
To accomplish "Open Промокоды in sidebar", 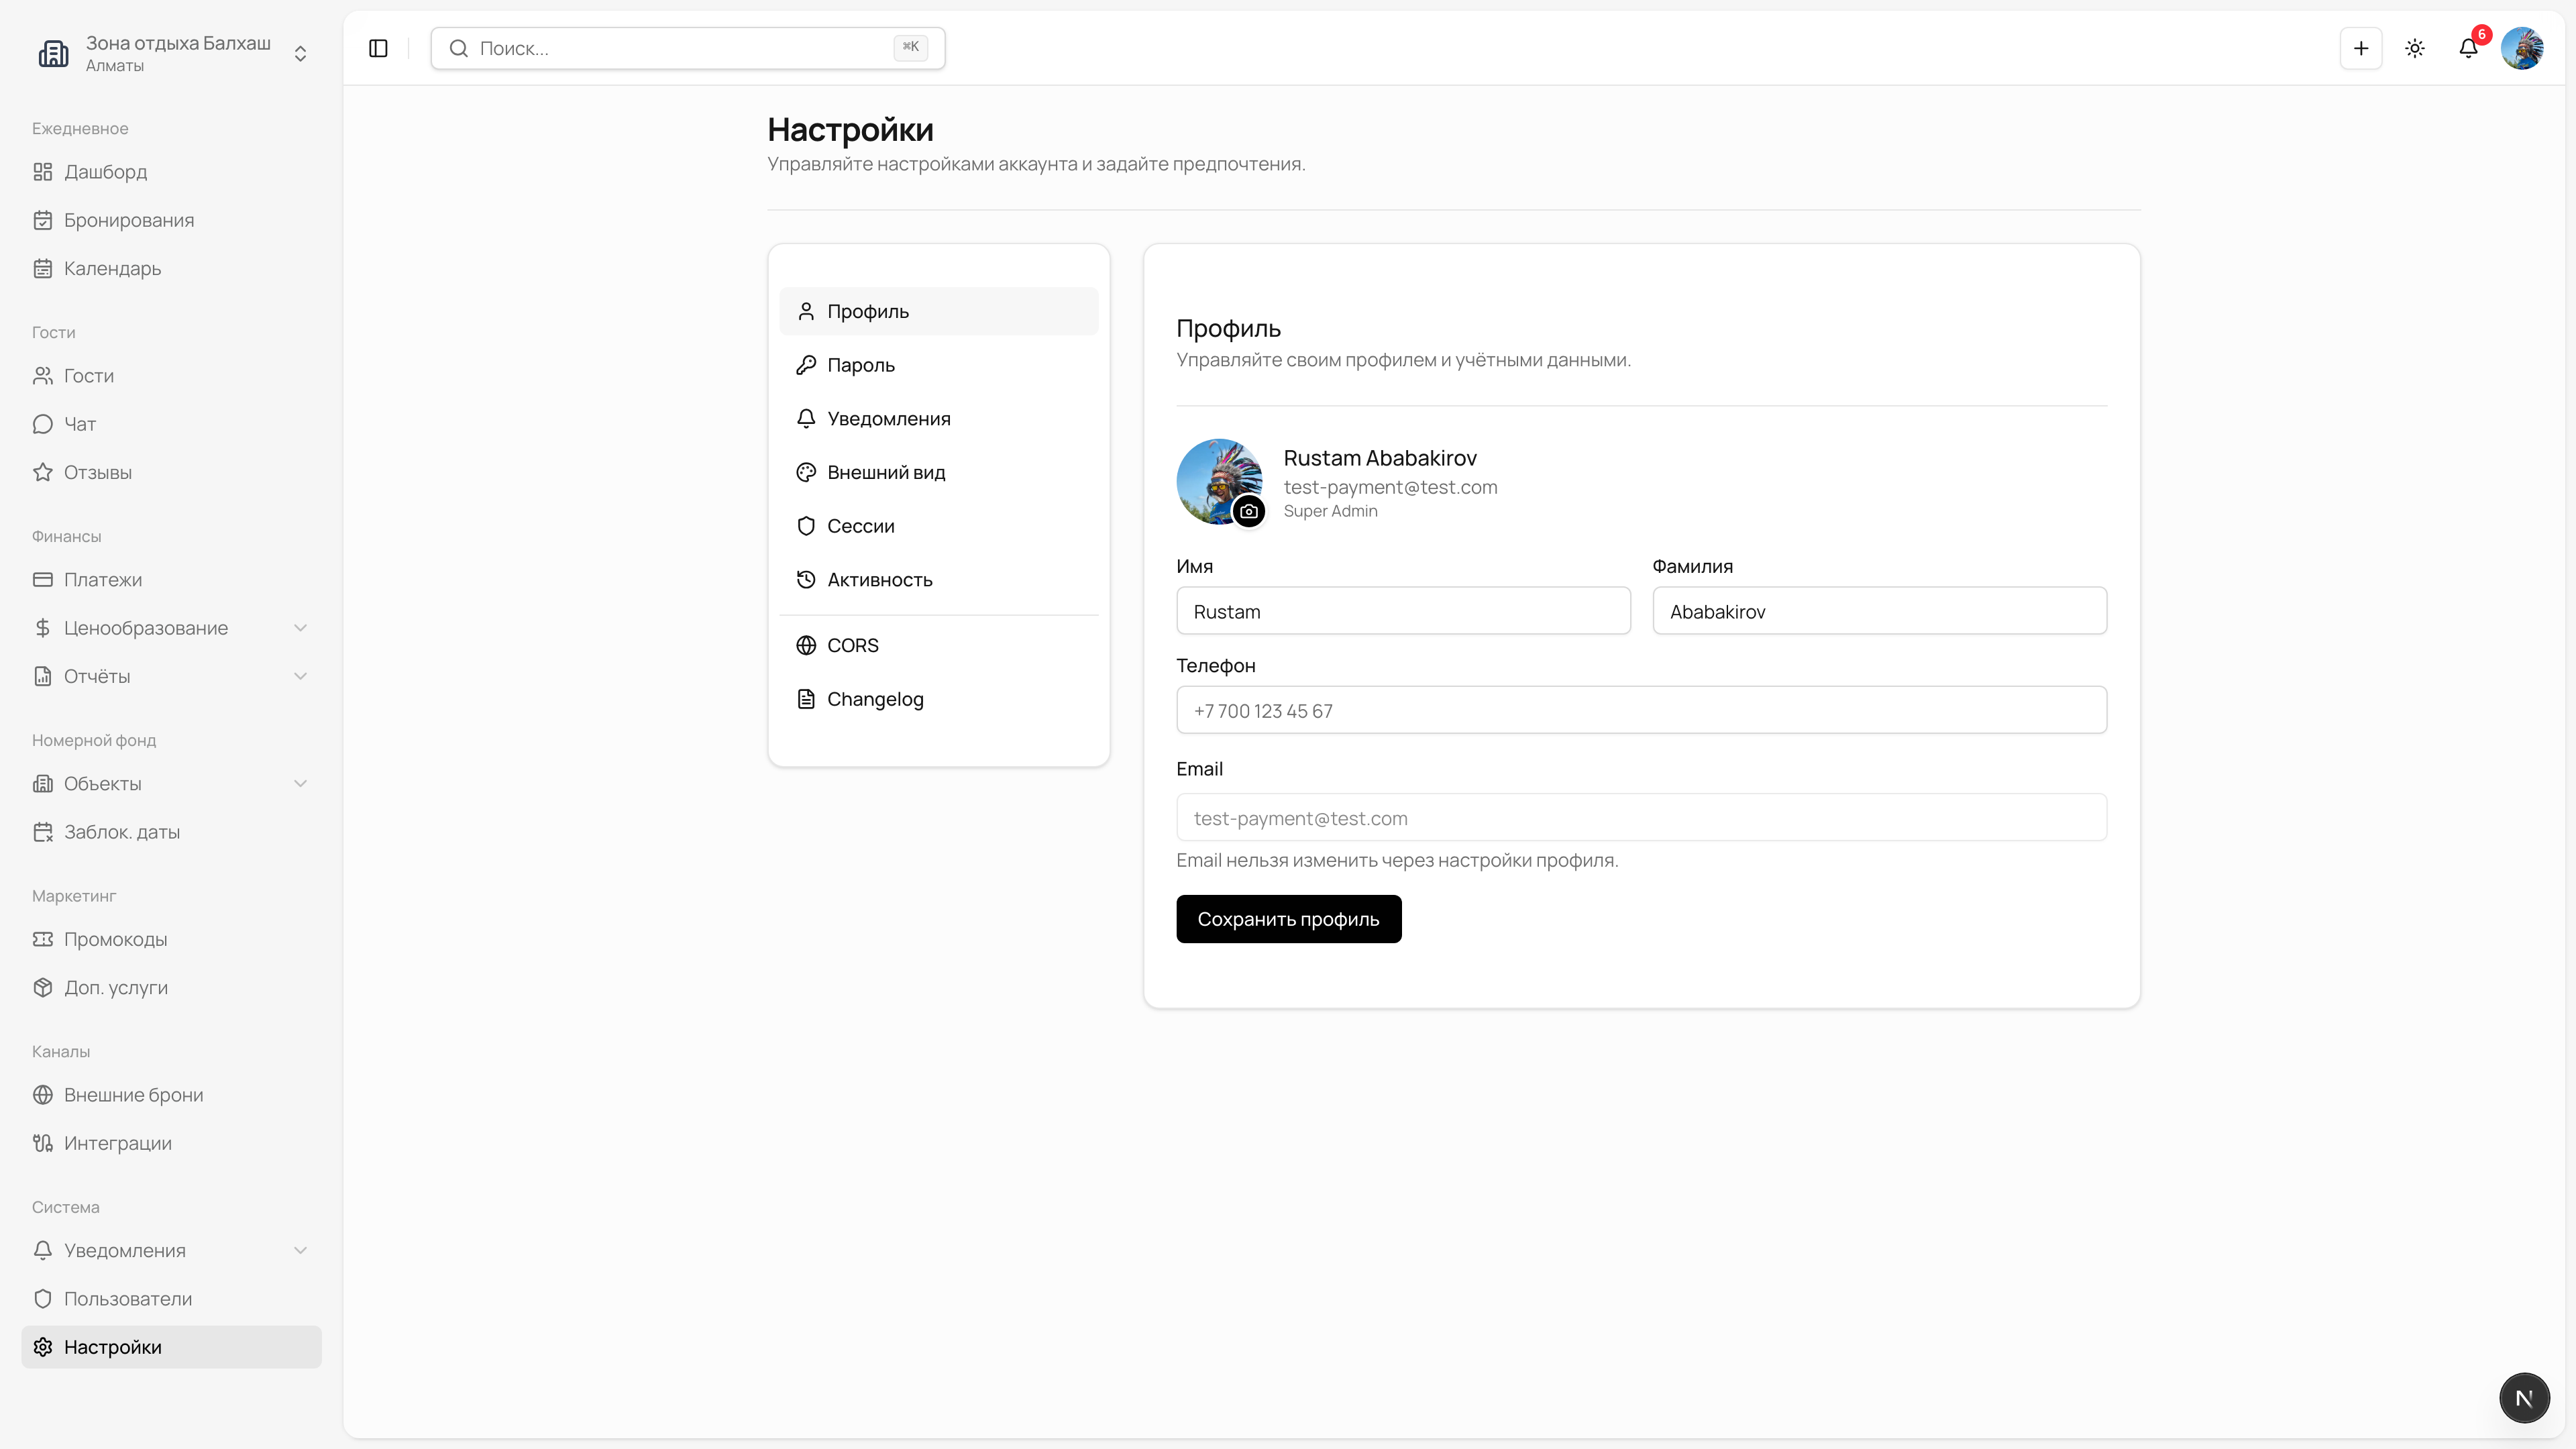I will pyautogui.click(x=115, y=939).
